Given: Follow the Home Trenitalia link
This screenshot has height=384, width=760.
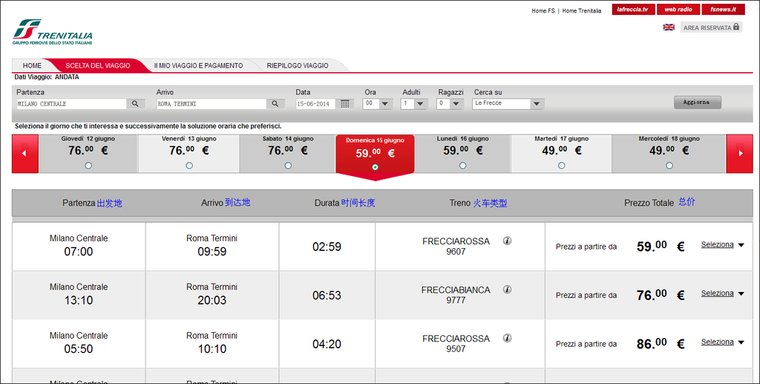Looking at the screenshot, I should [582, 10].
